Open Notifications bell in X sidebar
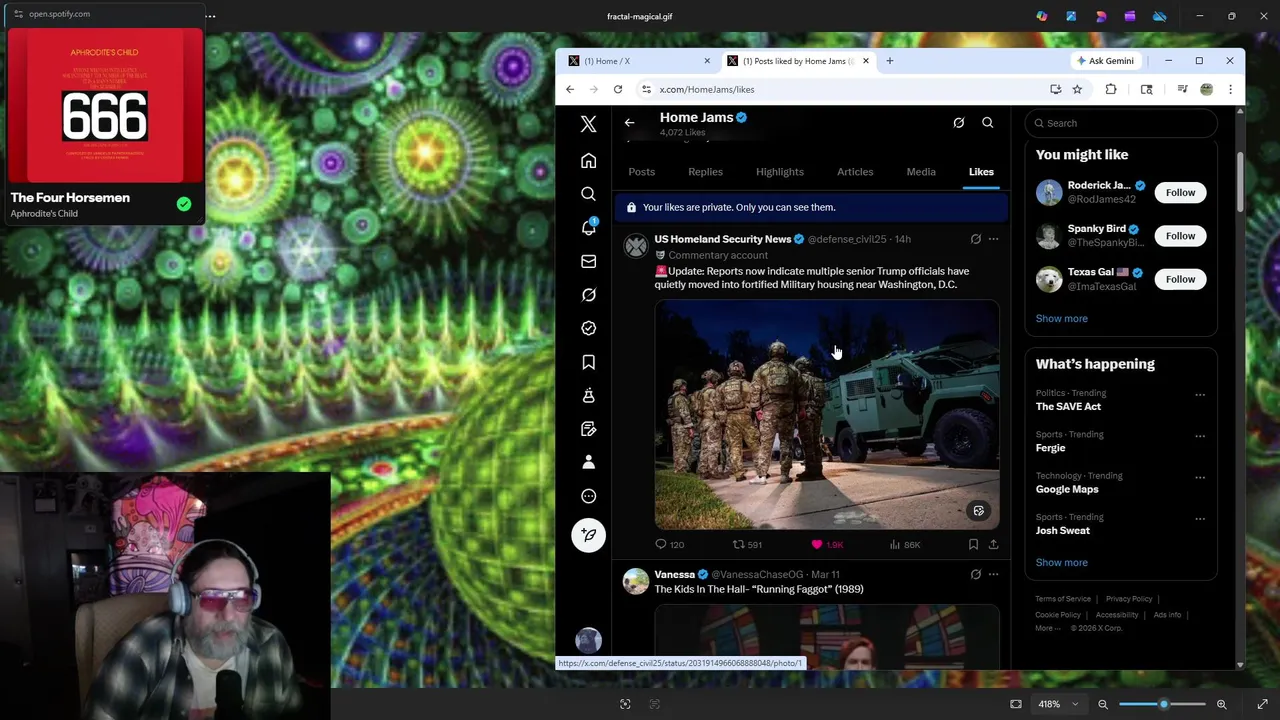This screenshot has width=1280, height=720. 588,228
